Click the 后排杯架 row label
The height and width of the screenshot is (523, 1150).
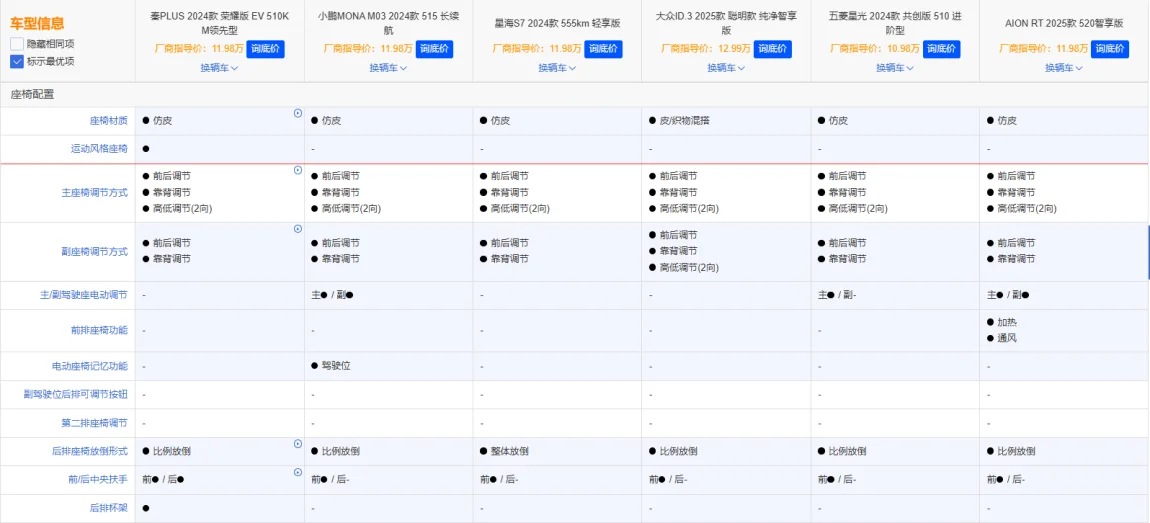(108, 508)
